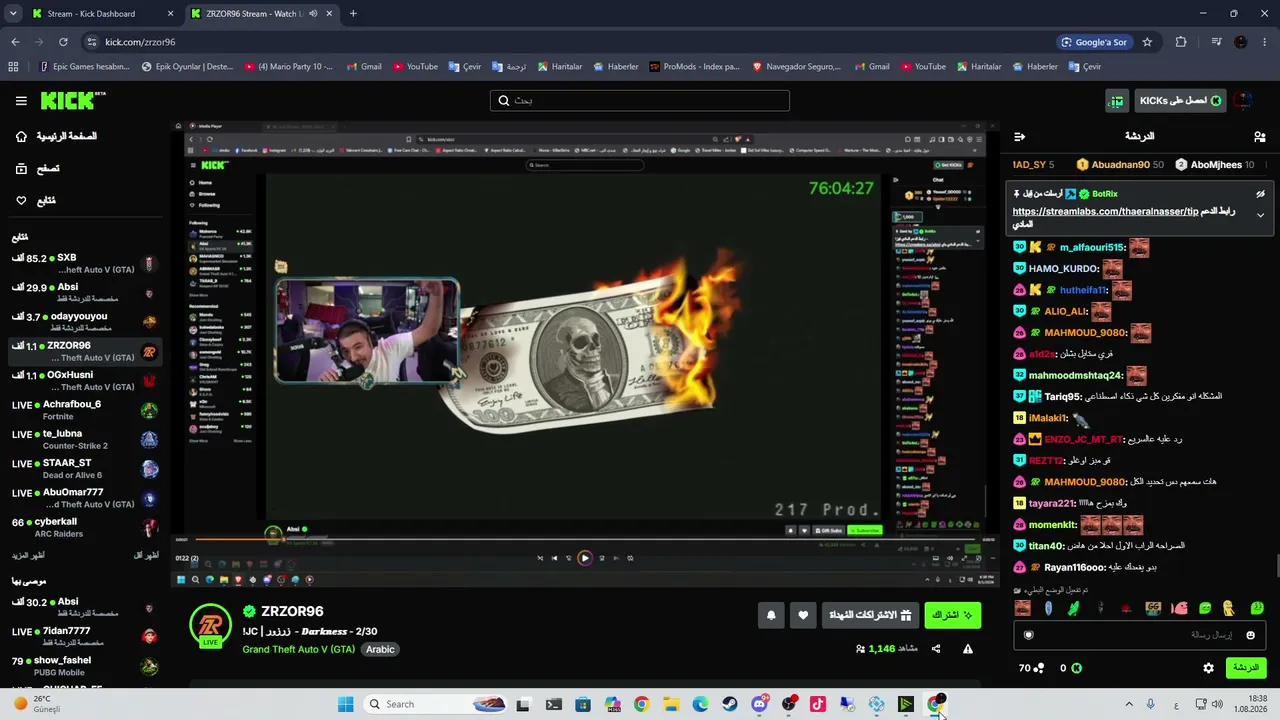Open SXB channel in following list

(85, 264)
